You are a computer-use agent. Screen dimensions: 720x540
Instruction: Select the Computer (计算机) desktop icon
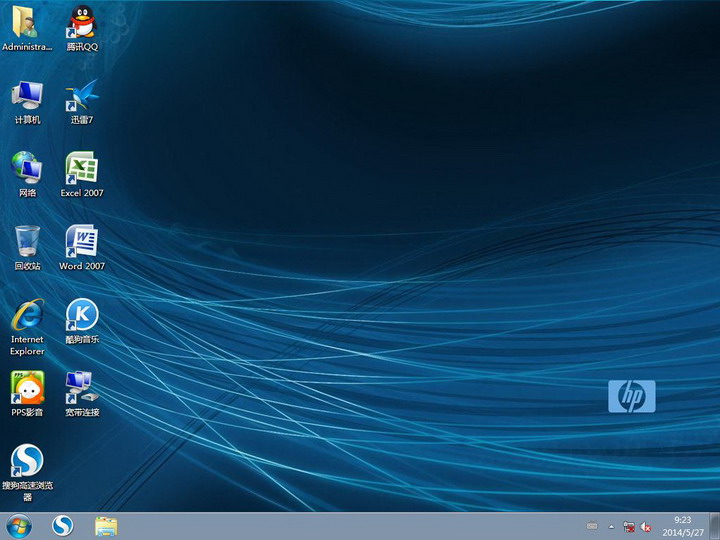click(x=27, y=95)
